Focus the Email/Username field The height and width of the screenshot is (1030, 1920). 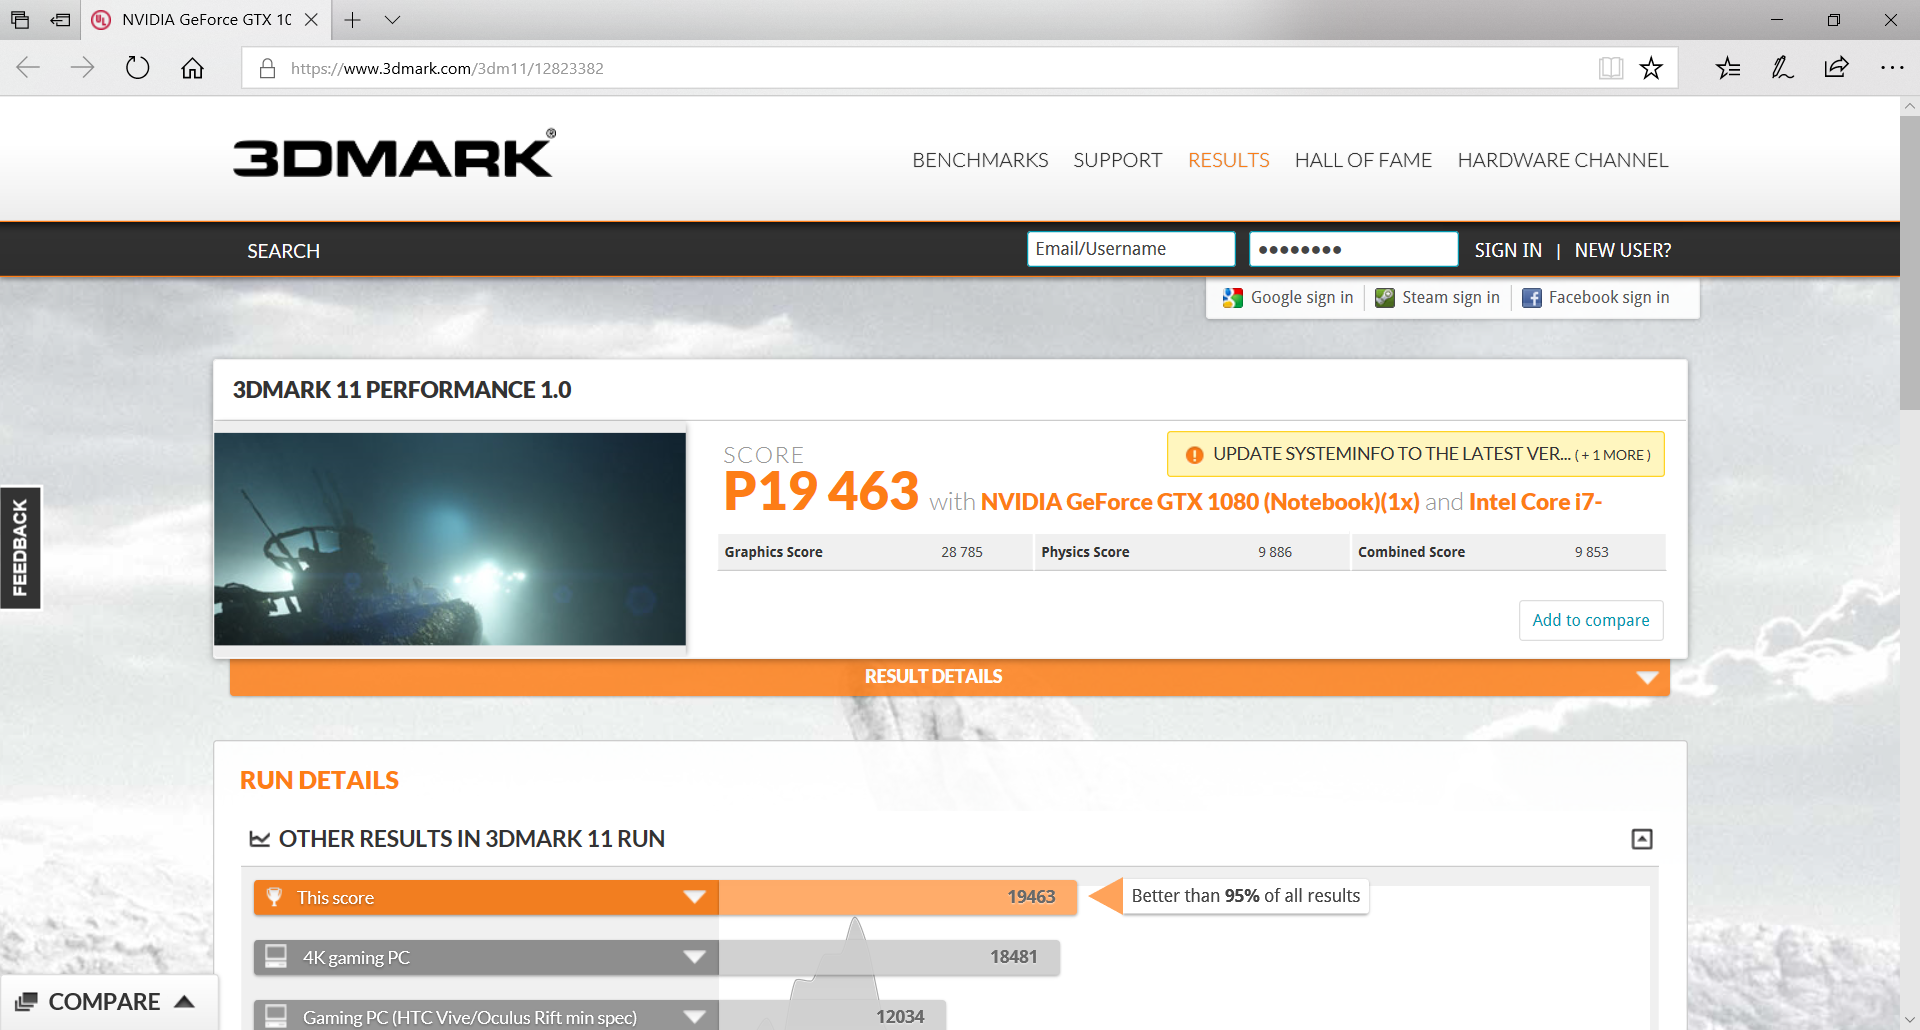tap(1131, 249)
